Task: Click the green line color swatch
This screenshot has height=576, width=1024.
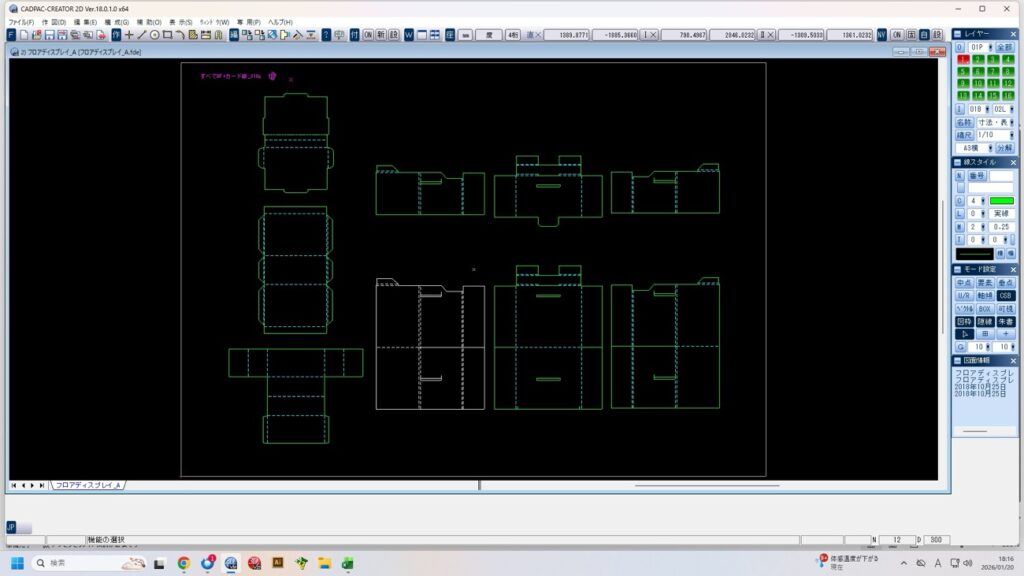Action: click(x=1003, y=201)
